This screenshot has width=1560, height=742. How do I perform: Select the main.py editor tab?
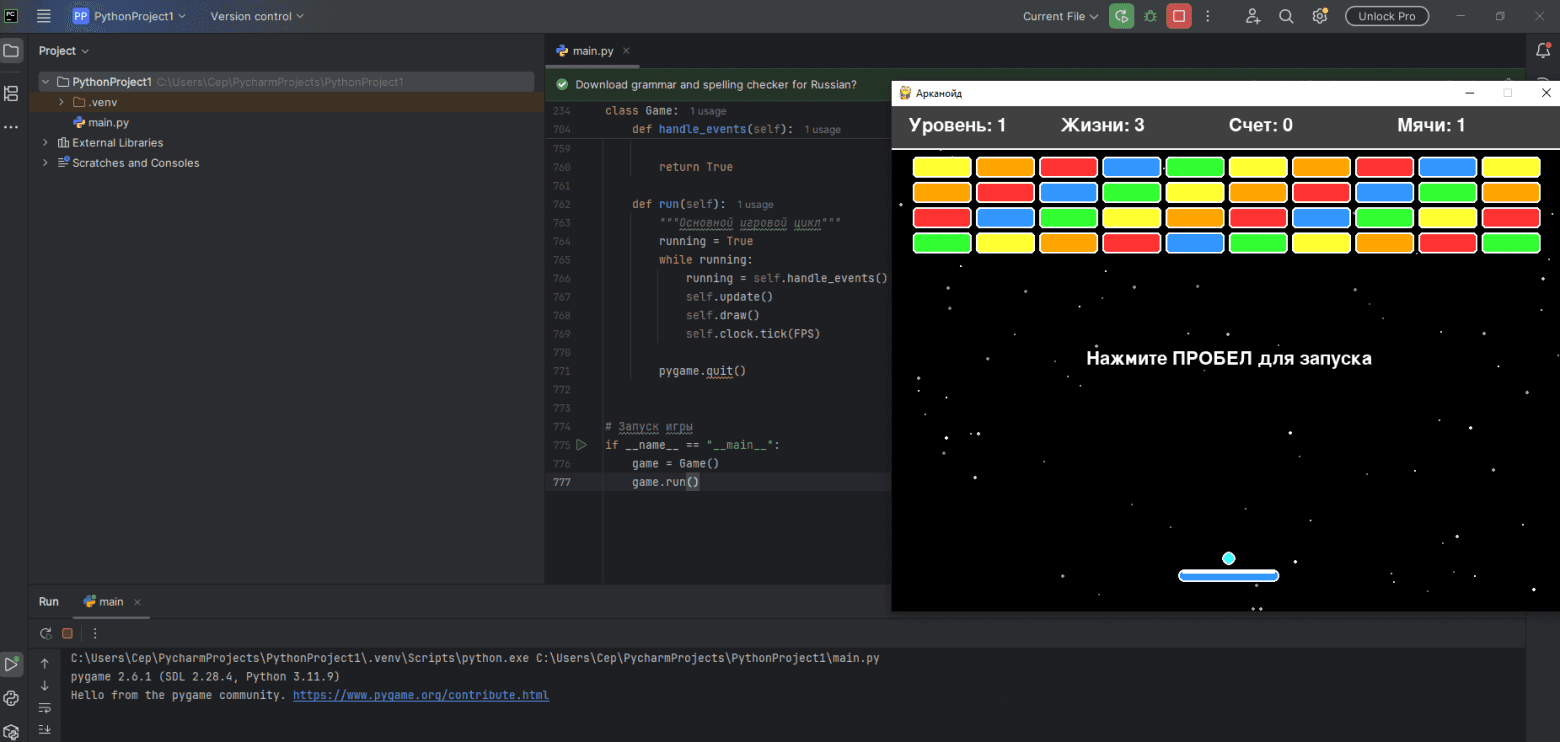(x=592, y=51)
